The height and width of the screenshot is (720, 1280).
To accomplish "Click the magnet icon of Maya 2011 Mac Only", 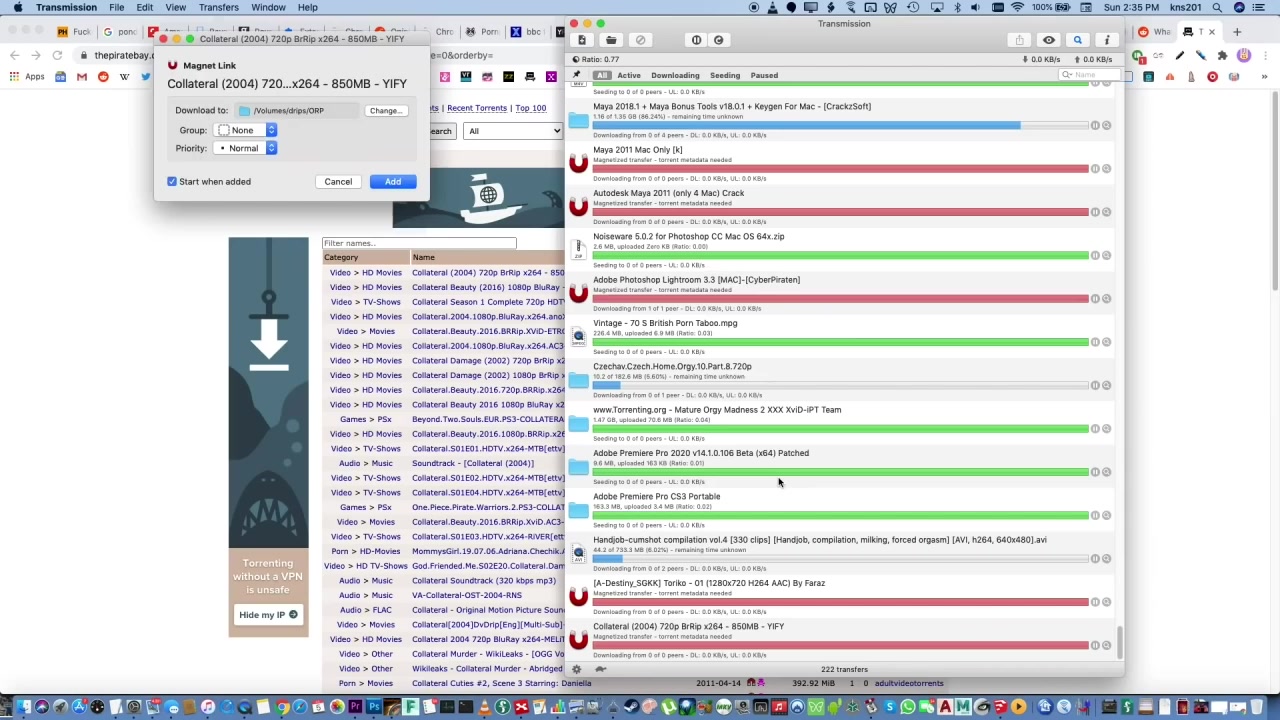I will click(578, 163).
